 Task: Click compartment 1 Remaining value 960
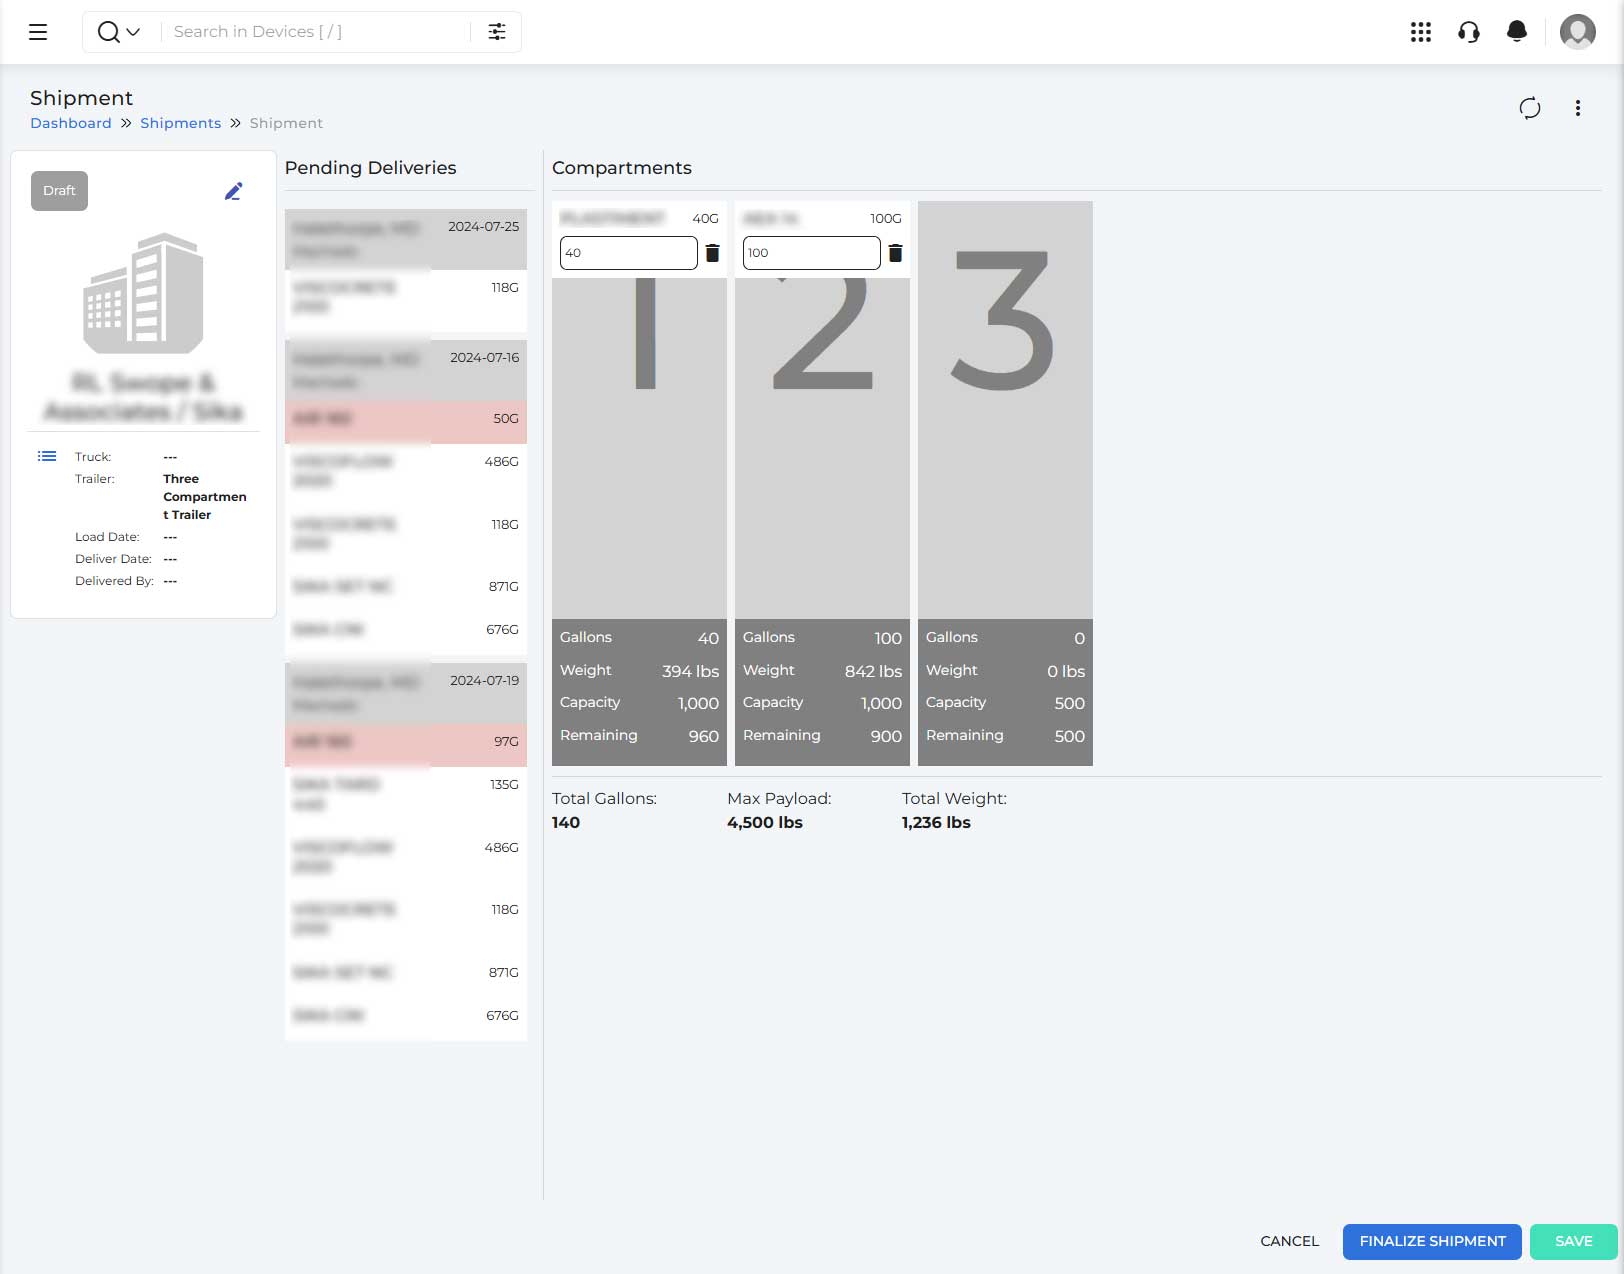703,736
